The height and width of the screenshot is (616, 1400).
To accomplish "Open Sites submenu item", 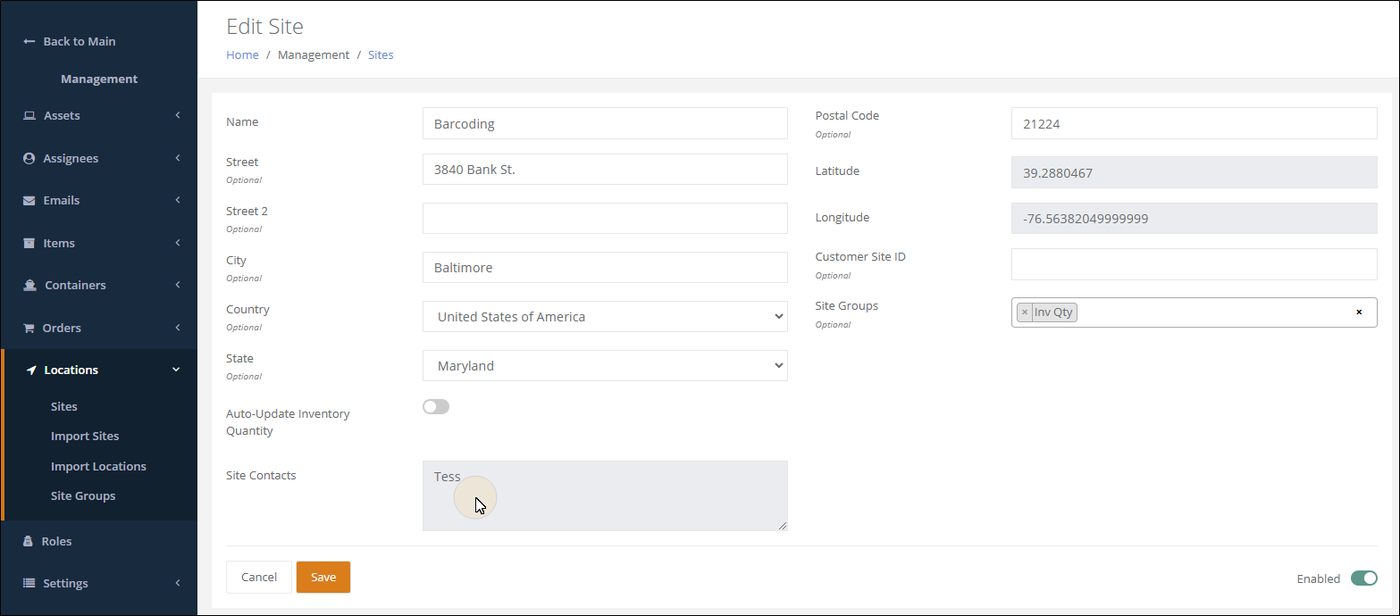I will (64, 407).
